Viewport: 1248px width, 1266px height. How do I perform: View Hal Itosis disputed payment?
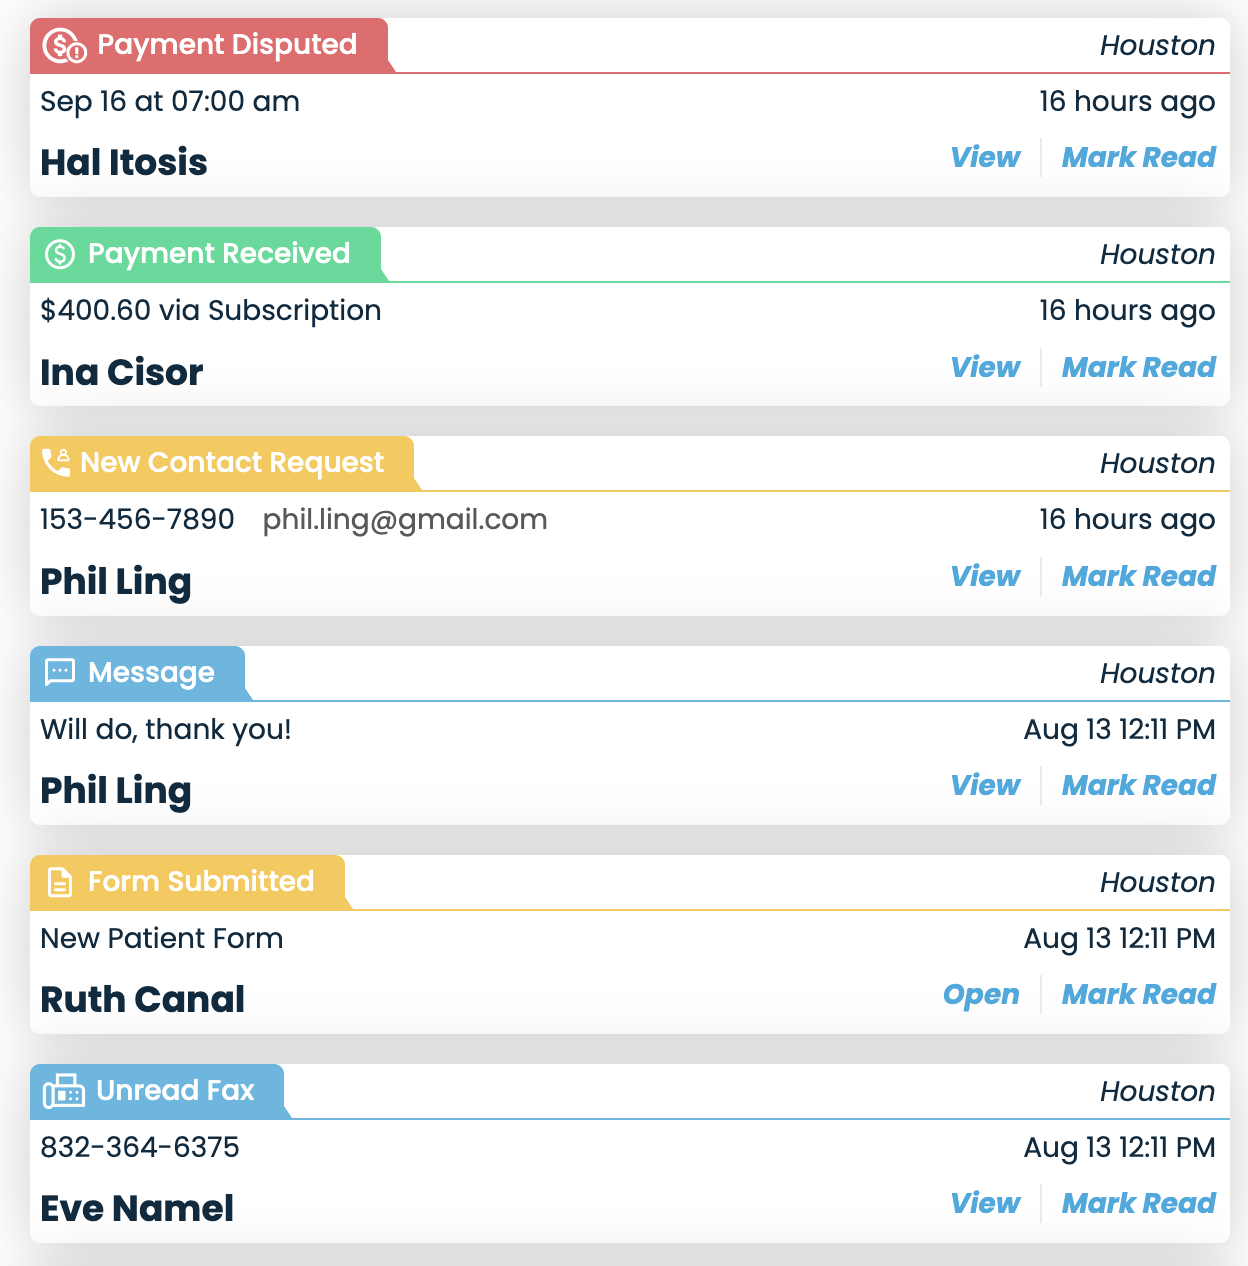tap(985, 157)
